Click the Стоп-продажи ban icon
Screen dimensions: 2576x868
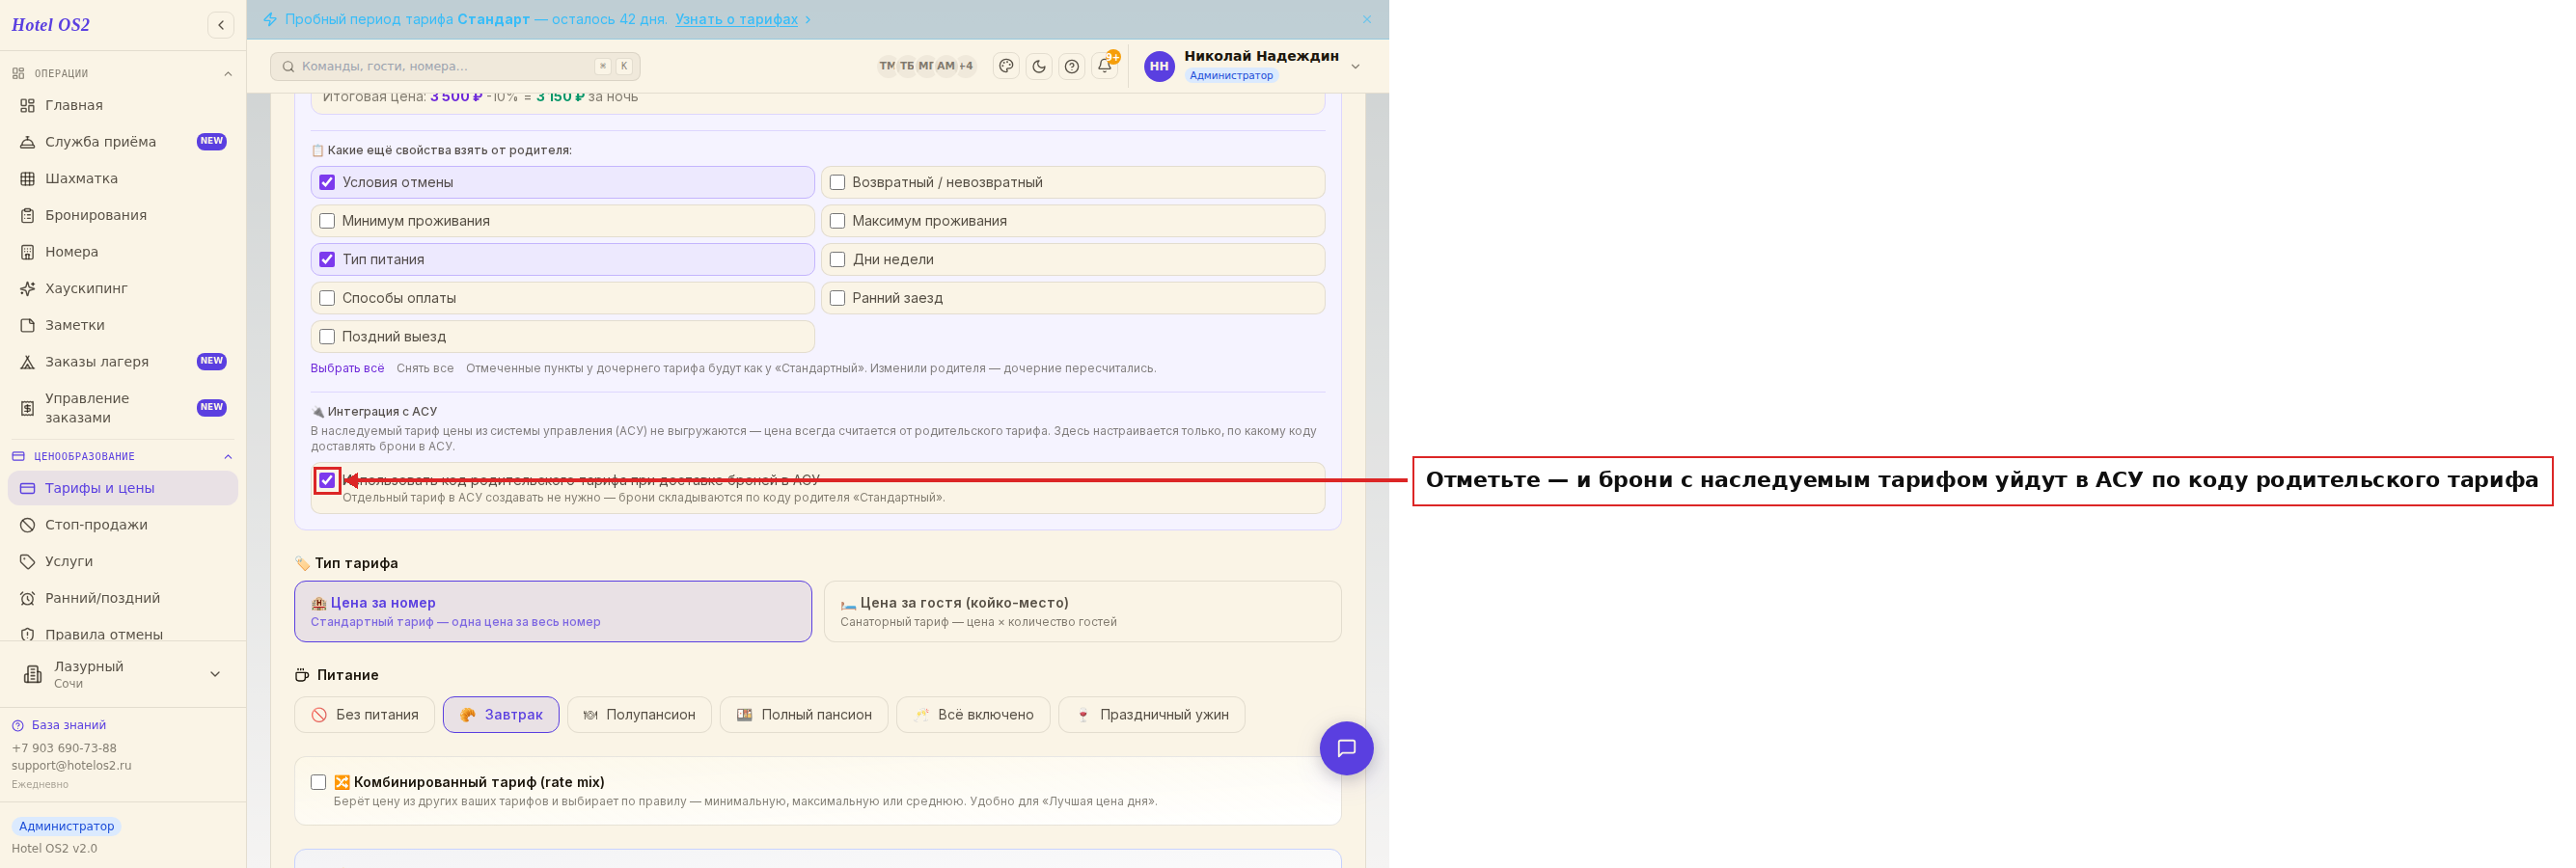coord(28,525)
